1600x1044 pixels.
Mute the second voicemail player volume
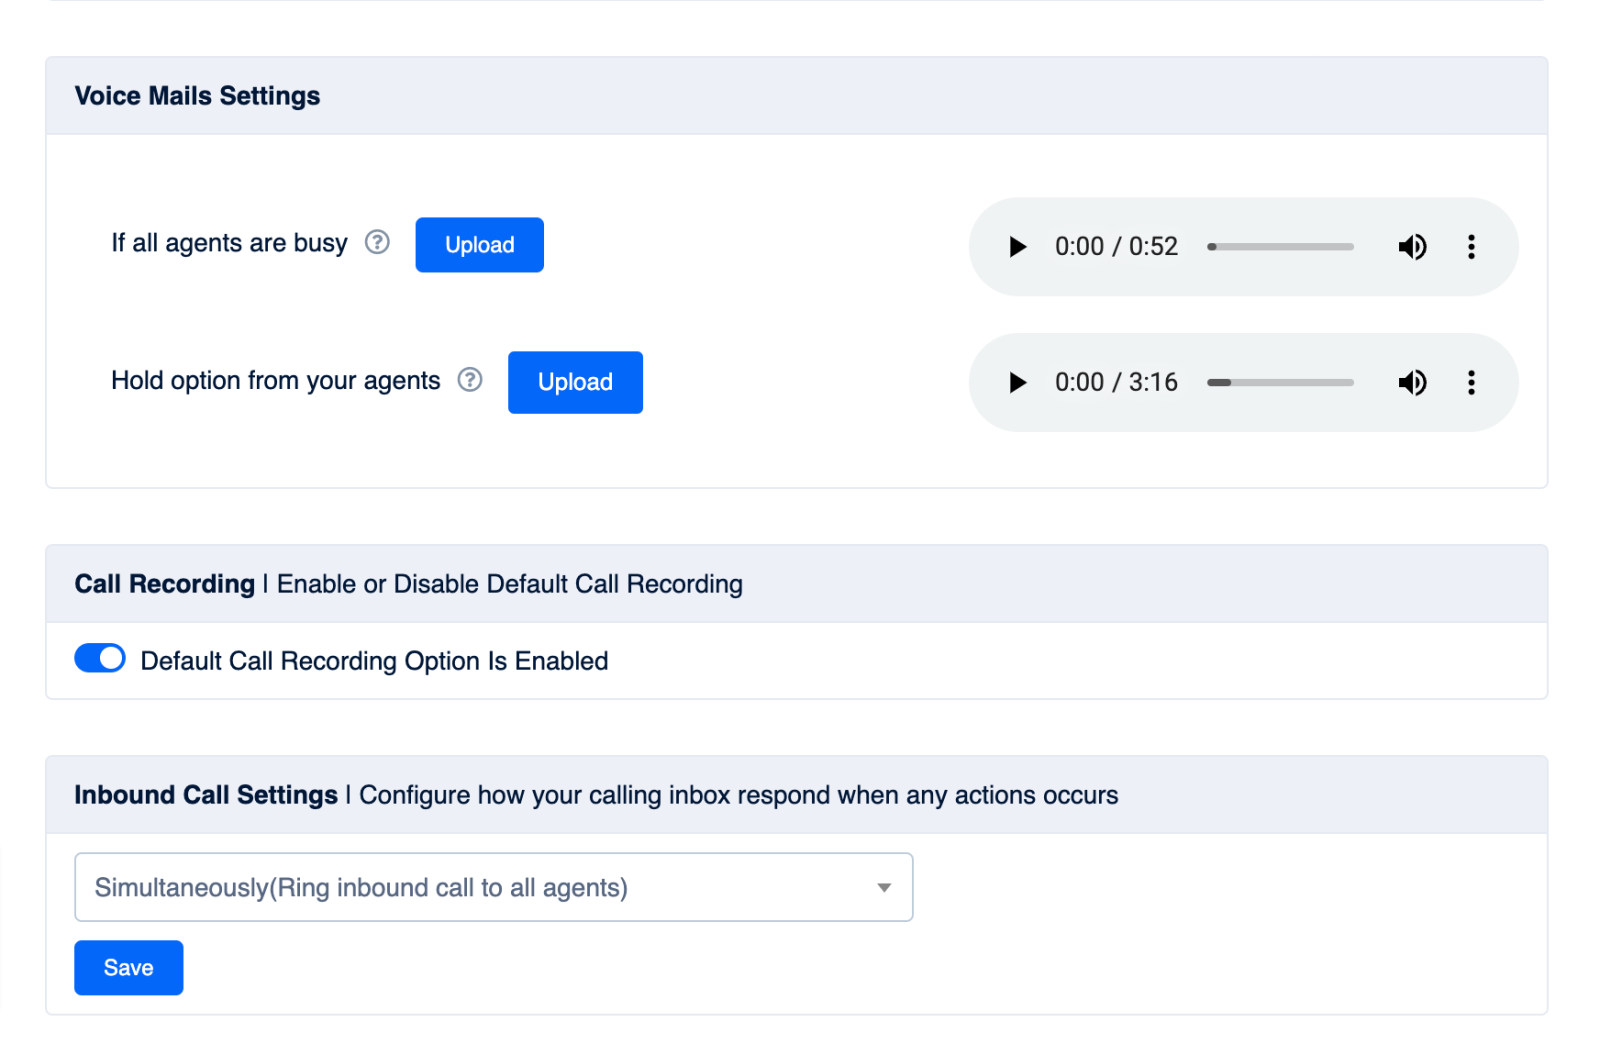[1413, 382]
